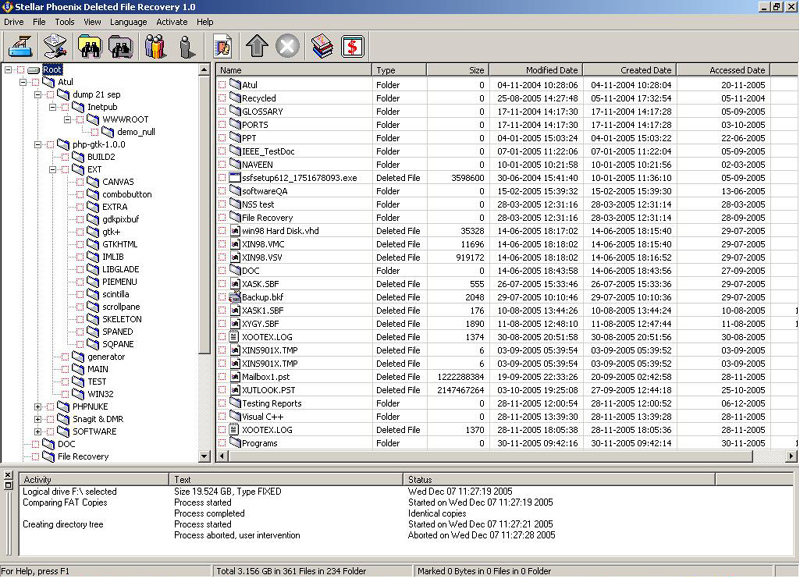Image resolution: width=799 pixels, height=577 pixels.
Task: Click the drive icon next to Root
Action: [34, 70]
